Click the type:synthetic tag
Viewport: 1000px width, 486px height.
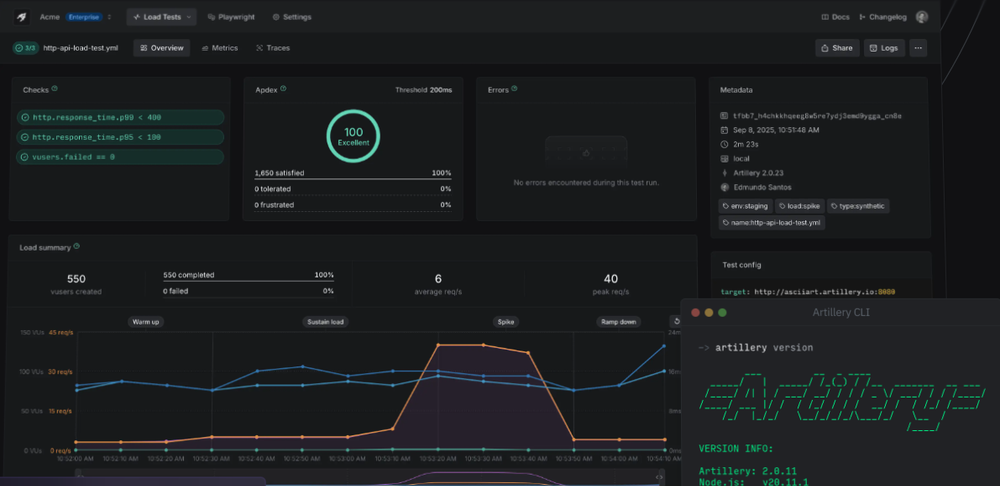pyautogui.click(x=858, y=206)
